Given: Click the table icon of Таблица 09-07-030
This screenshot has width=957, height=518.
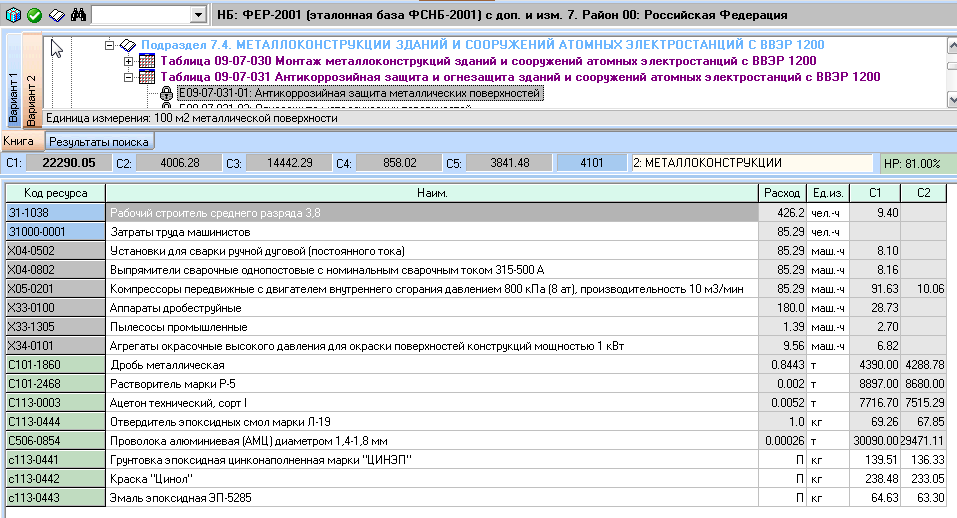Looking at the screenshot, I should tap(146, 61).
